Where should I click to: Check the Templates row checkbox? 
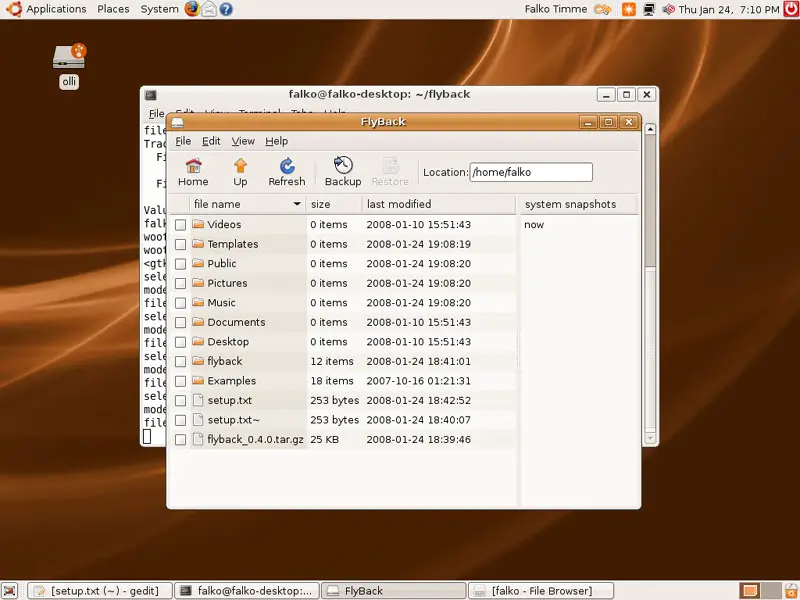[180, 244]
